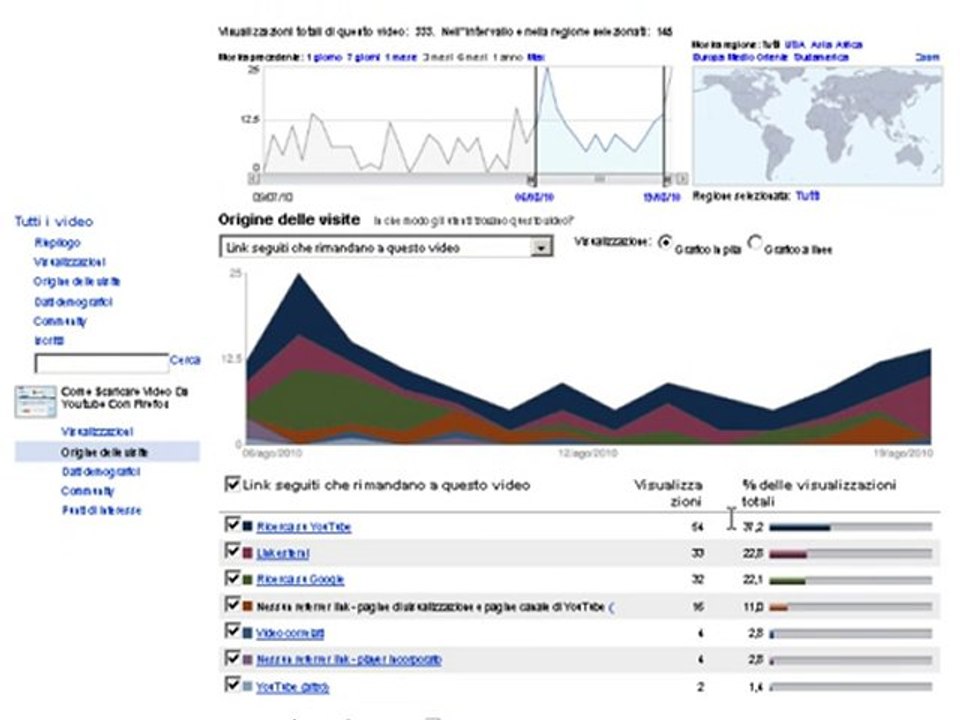Uncheck the Nessun referrer YouTube pages row checkbox
This screenshot has width=960, height=720.
232,604
